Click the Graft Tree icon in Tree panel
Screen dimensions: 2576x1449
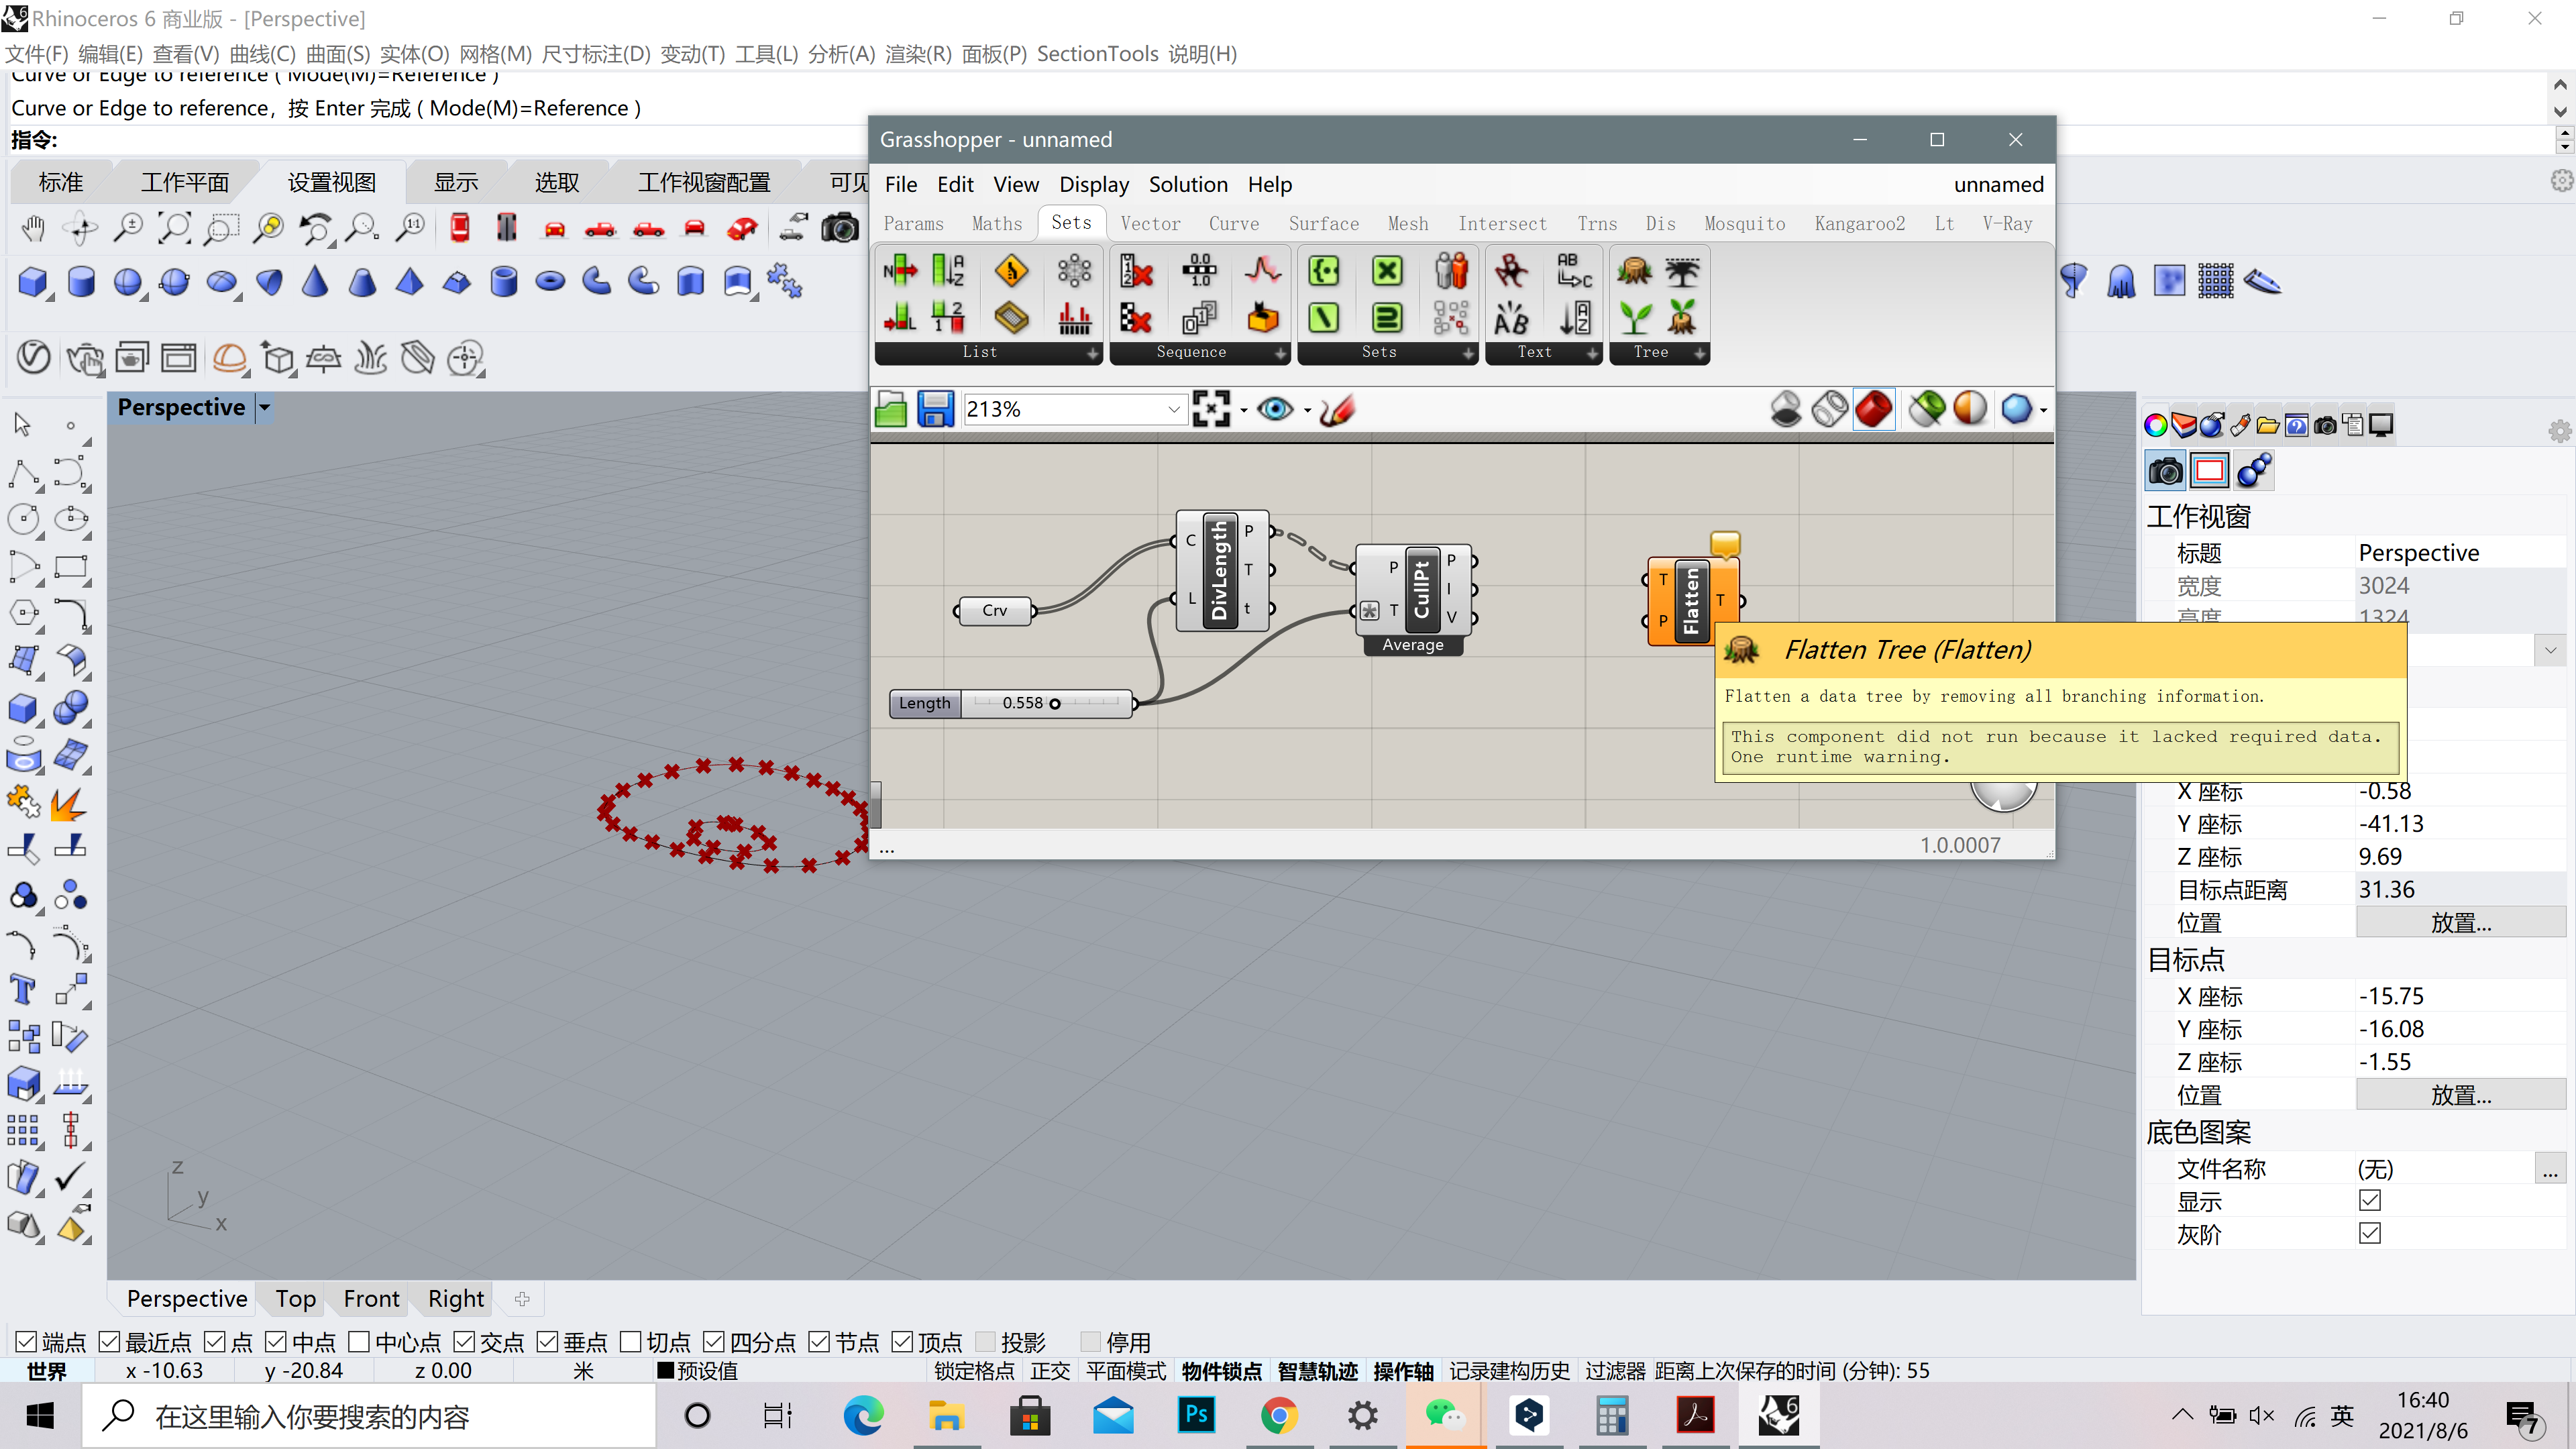coord(1635,318)
